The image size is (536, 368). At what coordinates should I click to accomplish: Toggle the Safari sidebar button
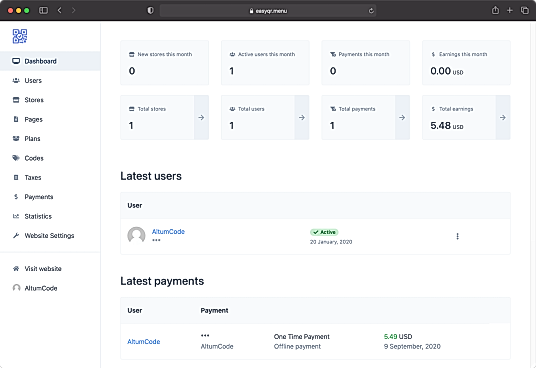(x=43, y=10)
